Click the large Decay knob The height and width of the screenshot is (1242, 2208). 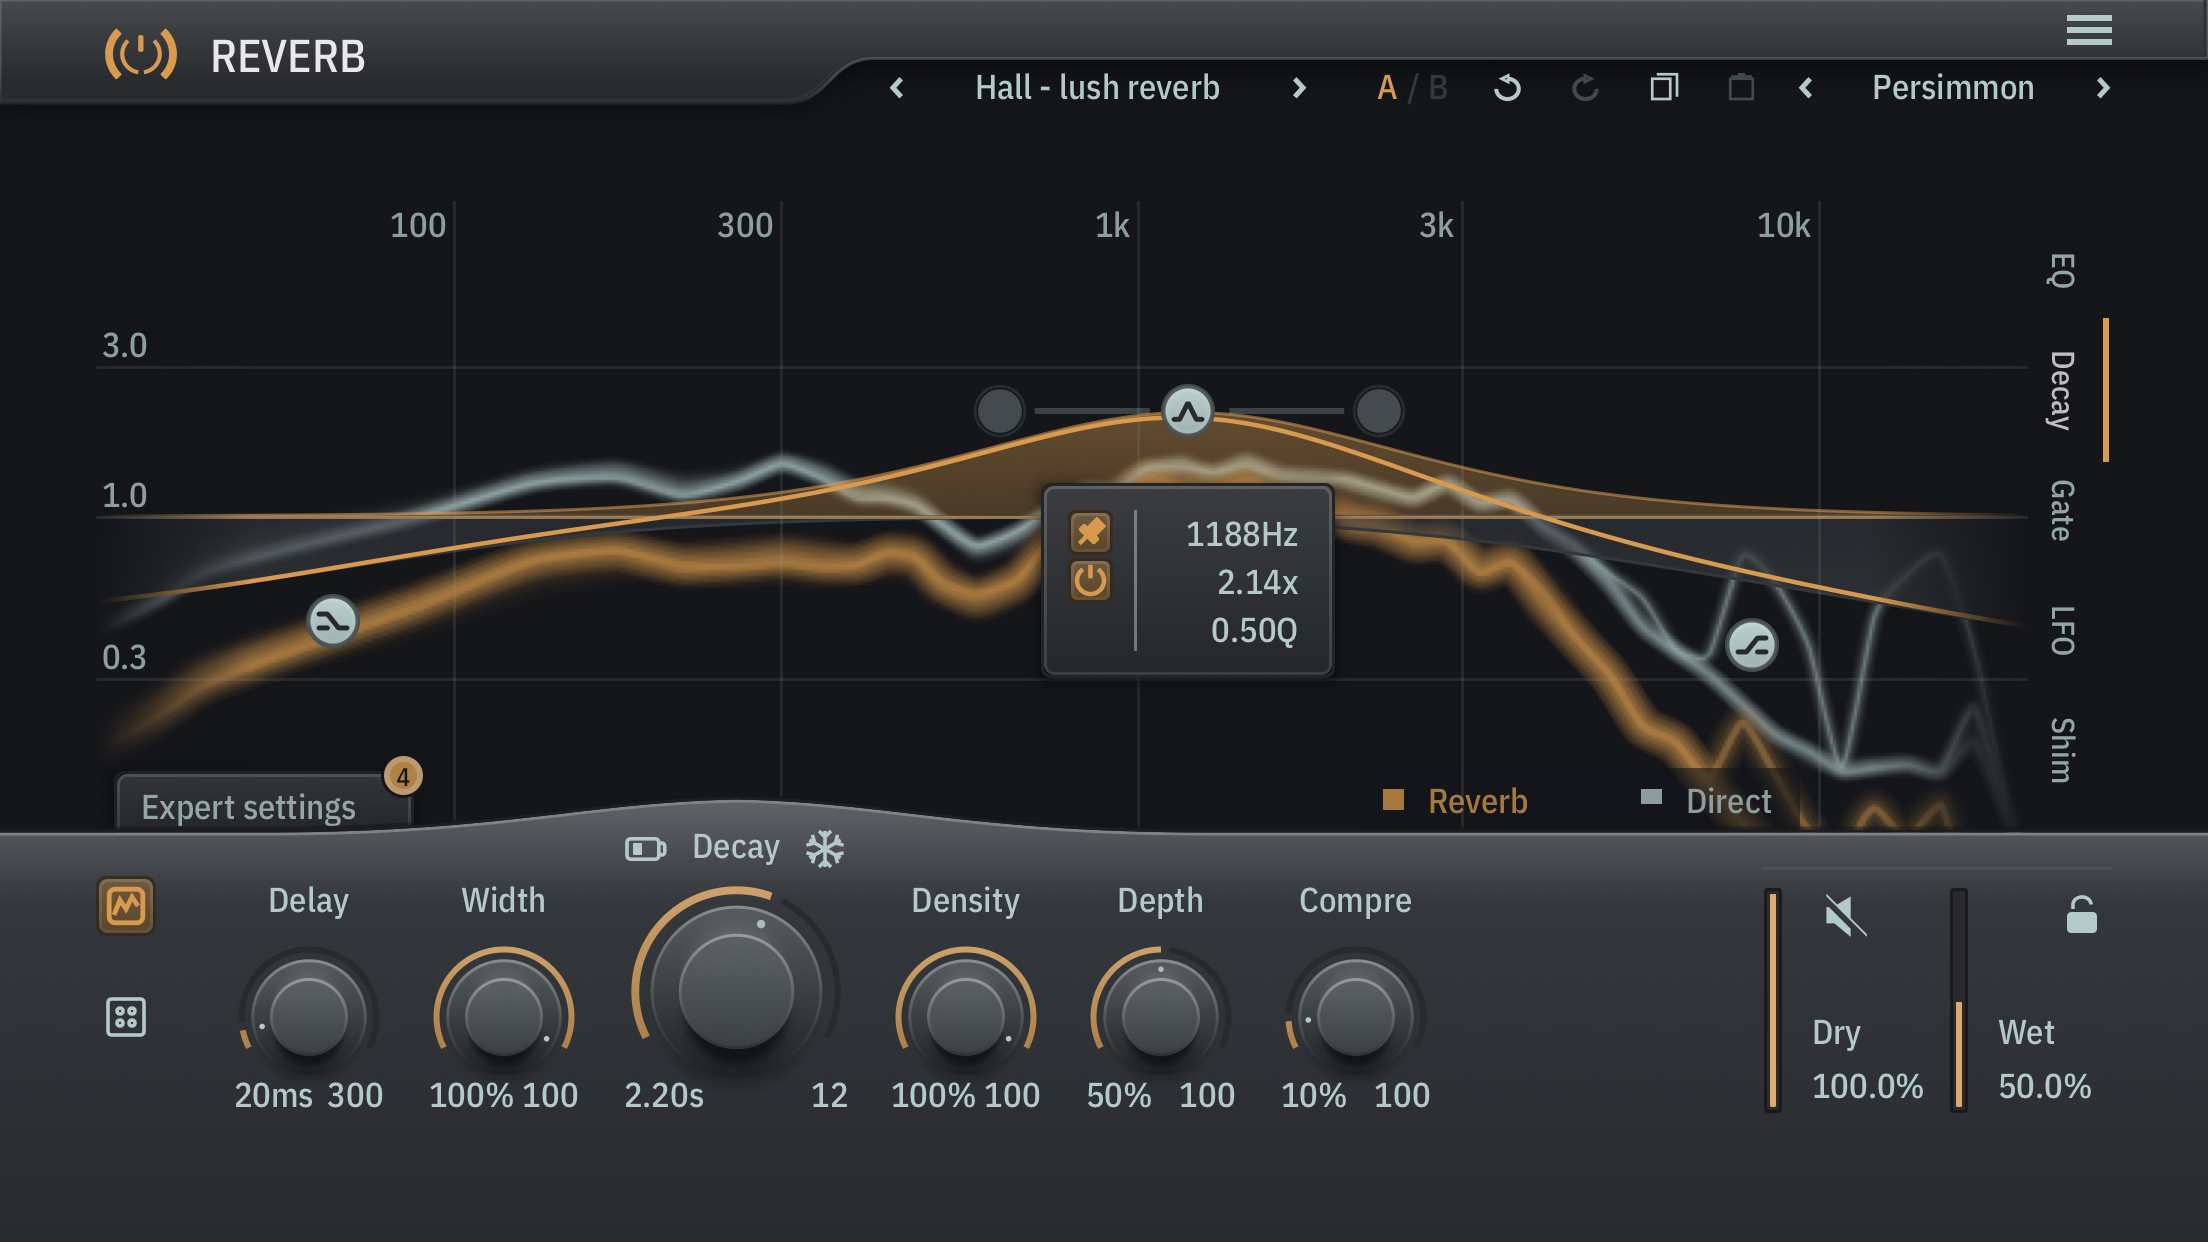point(736,992)
